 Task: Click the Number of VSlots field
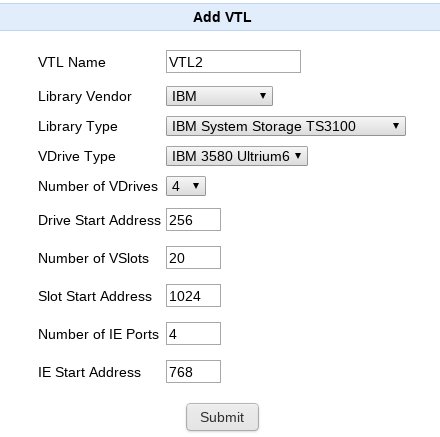coord(193,258)
